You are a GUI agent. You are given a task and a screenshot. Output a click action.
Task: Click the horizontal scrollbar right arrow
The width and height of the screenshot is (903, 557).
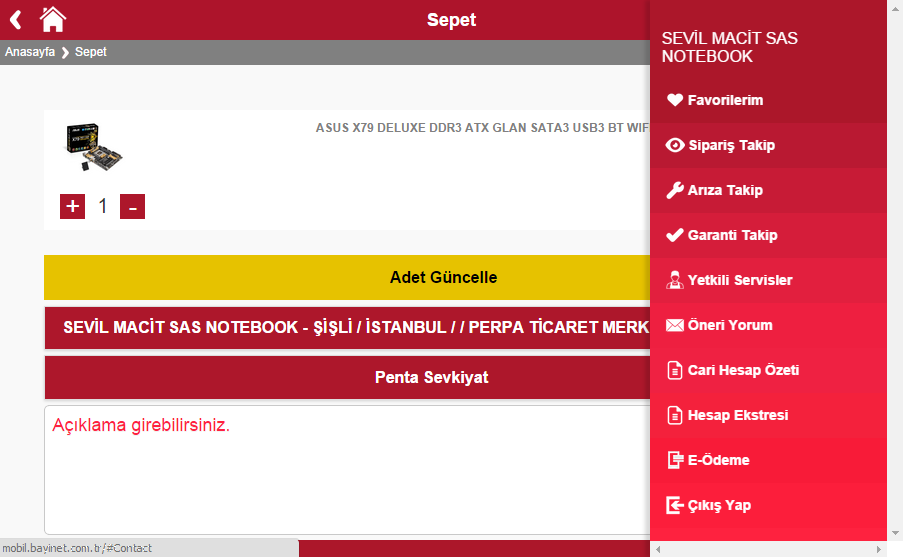(879, 550)
